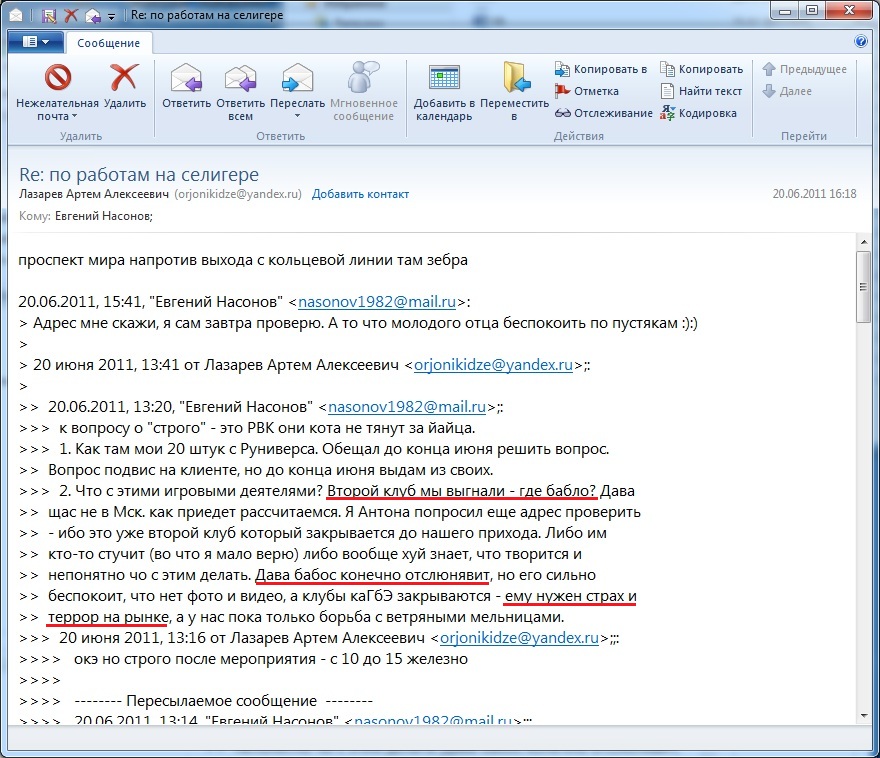Delete the message with Удалить

pyautogui.click(x=124, y=78)
